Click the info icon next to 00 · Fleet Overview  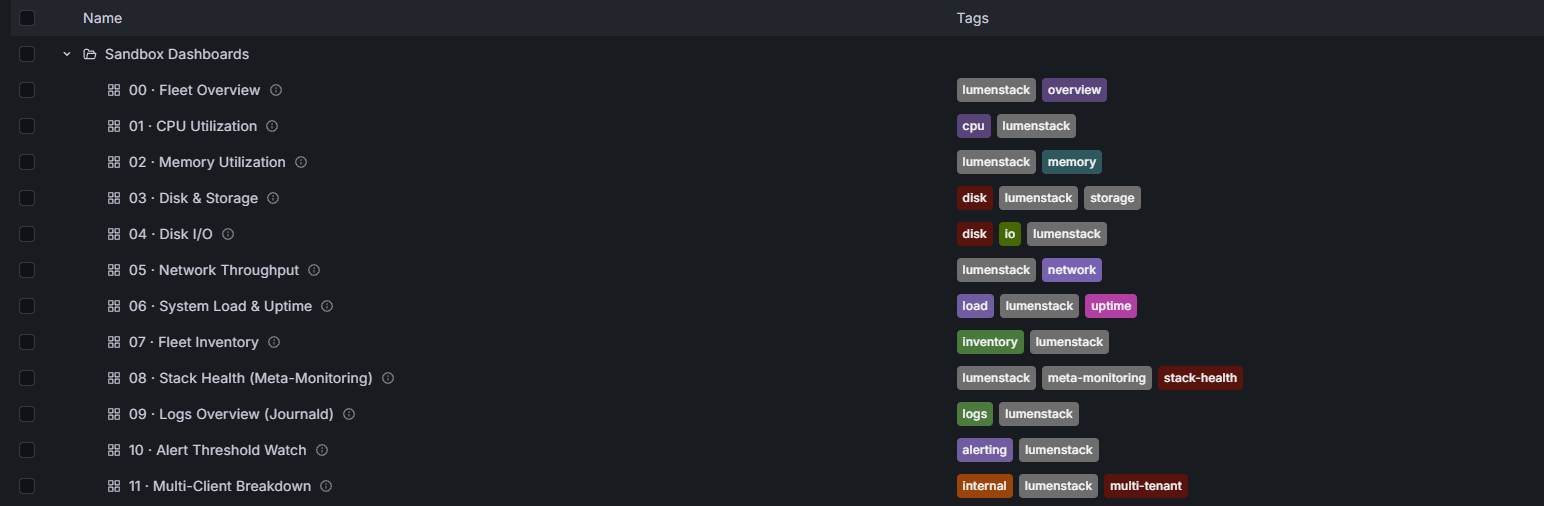point(276,90)
